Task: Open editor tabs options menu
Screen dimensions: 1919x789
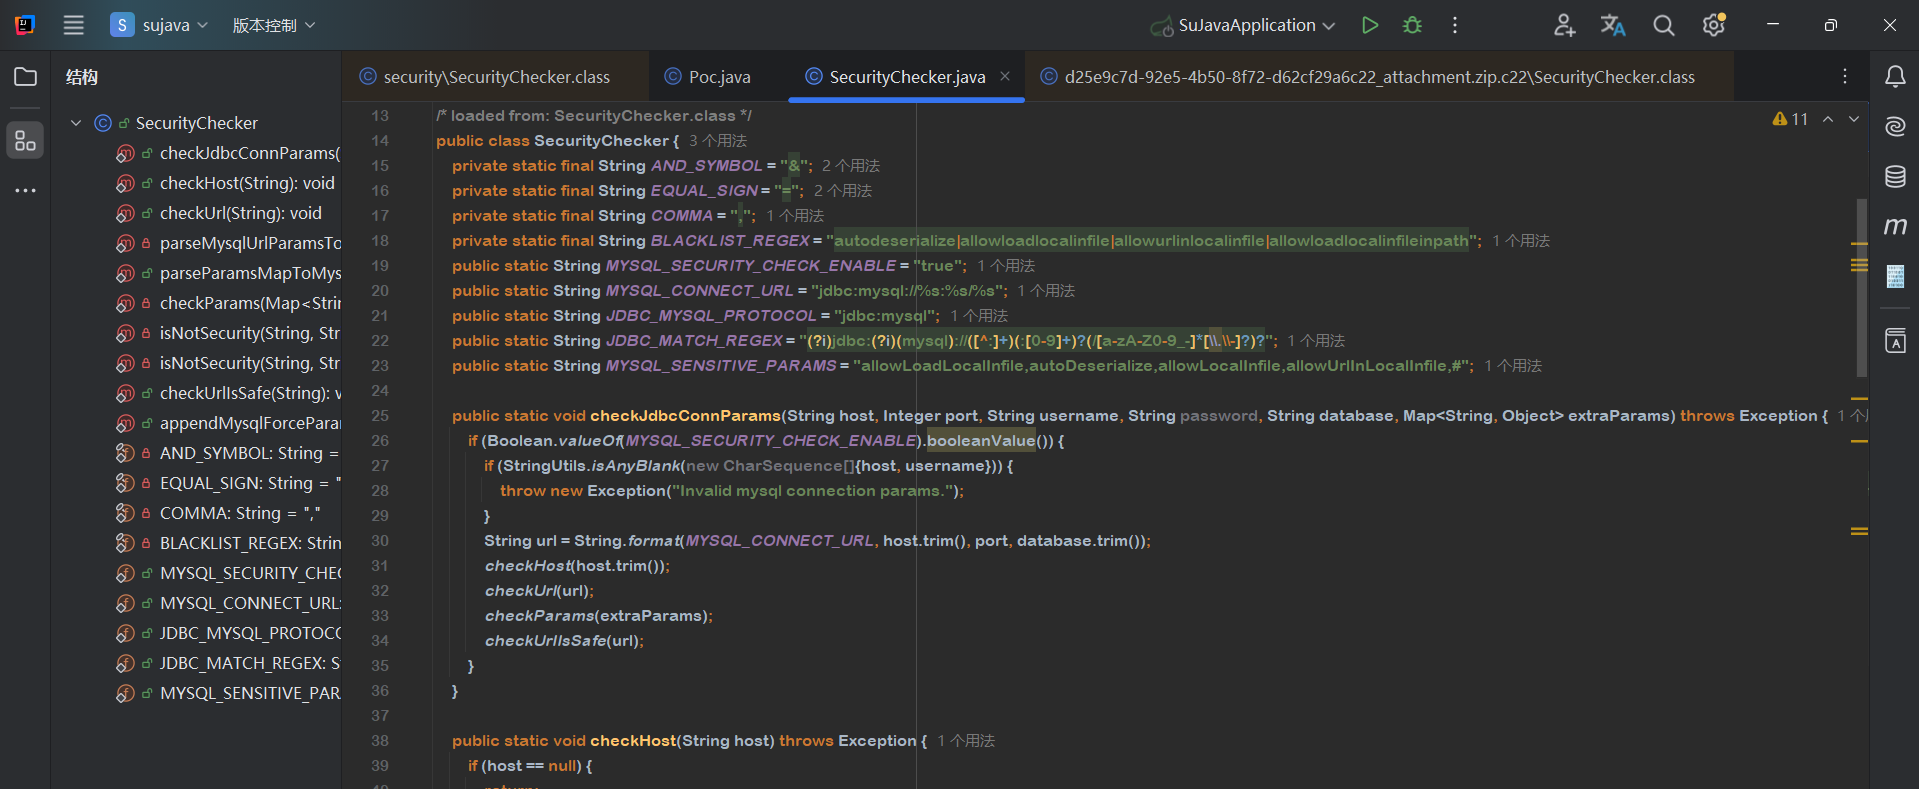Action: tap(1845, 77)
